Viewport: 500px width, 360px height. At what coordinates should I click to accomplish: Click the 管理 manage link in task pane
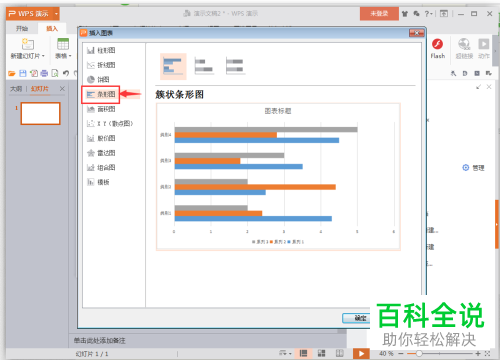[473, 168]
